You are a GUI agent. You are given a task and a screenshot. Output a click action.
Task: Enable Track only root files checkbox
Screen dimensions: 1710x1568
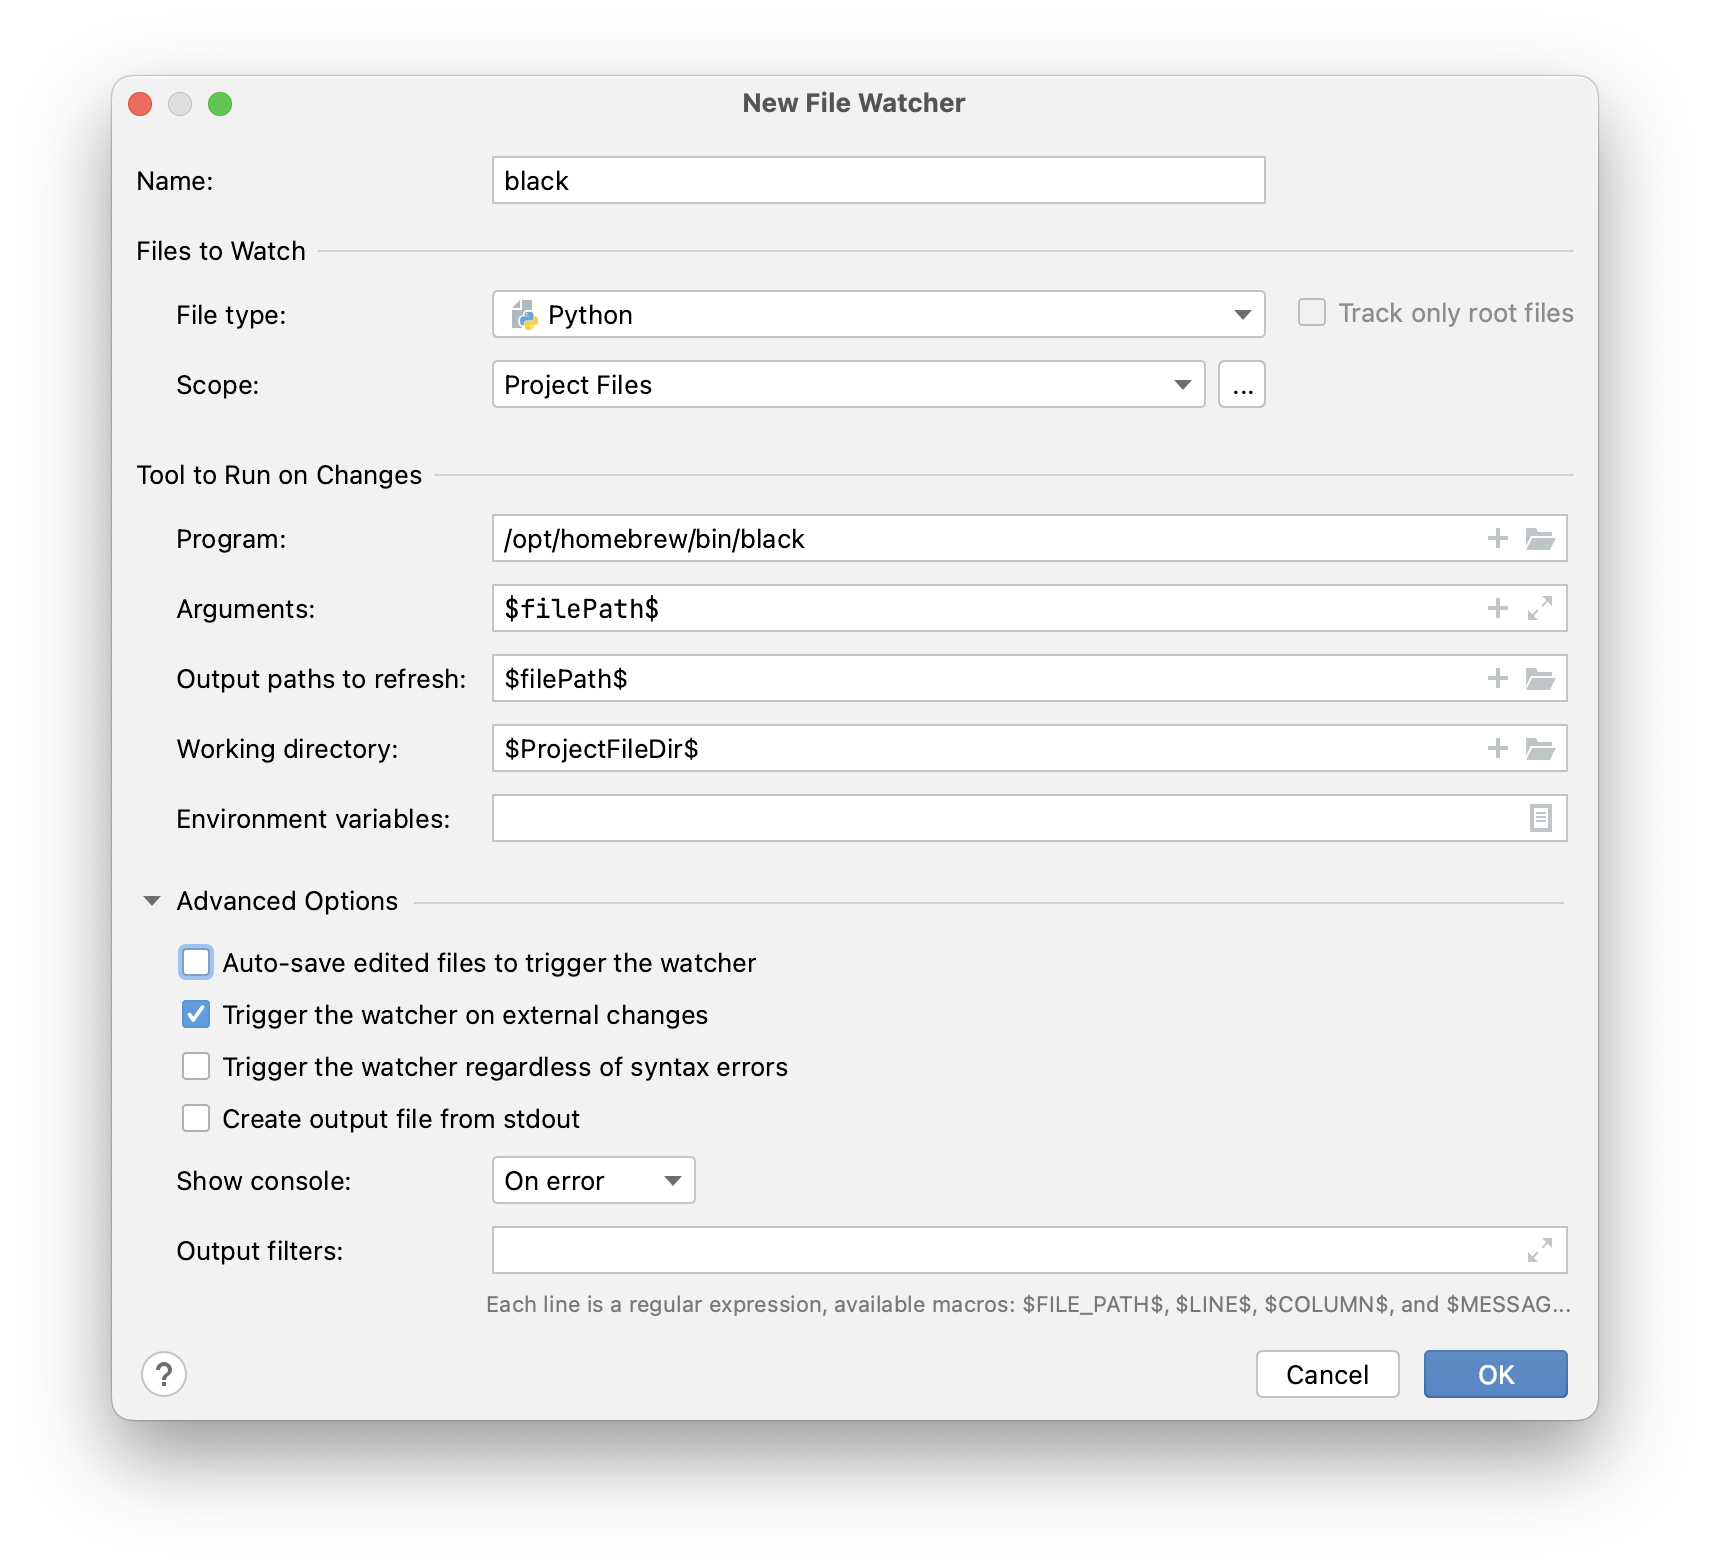1312,313
